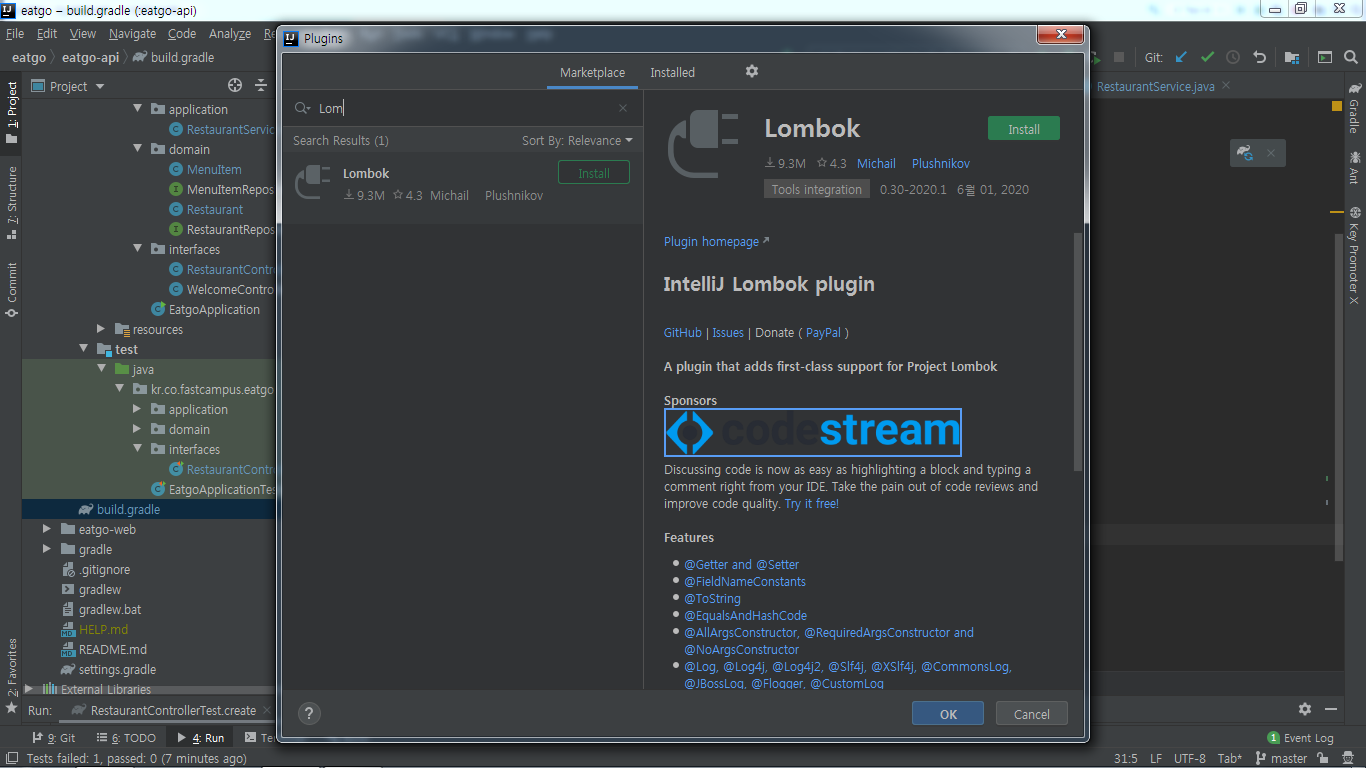Open plugin settings gear in Plugins dialog

point(752,71)
